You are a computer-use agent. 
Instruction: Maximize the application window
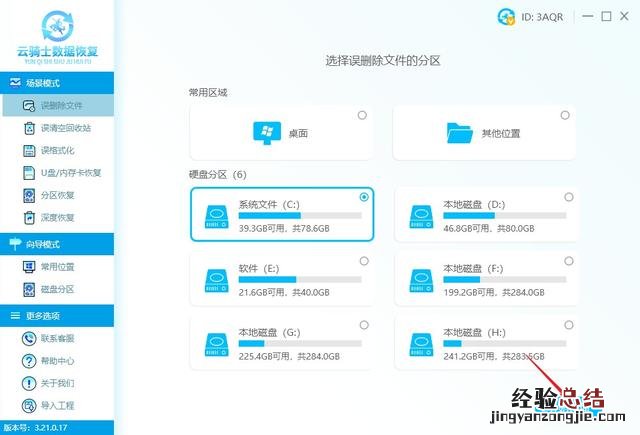click(607, 16)
